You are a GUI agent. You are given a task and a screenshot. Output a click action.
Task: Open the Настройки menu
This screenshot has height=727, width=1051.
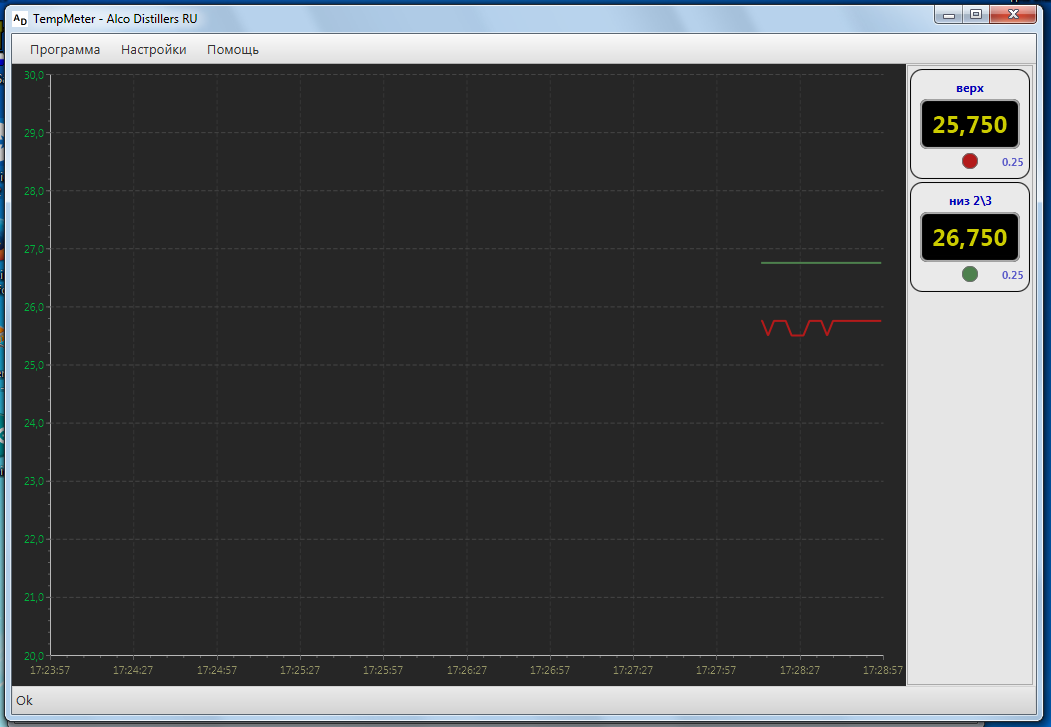point(153,49)
